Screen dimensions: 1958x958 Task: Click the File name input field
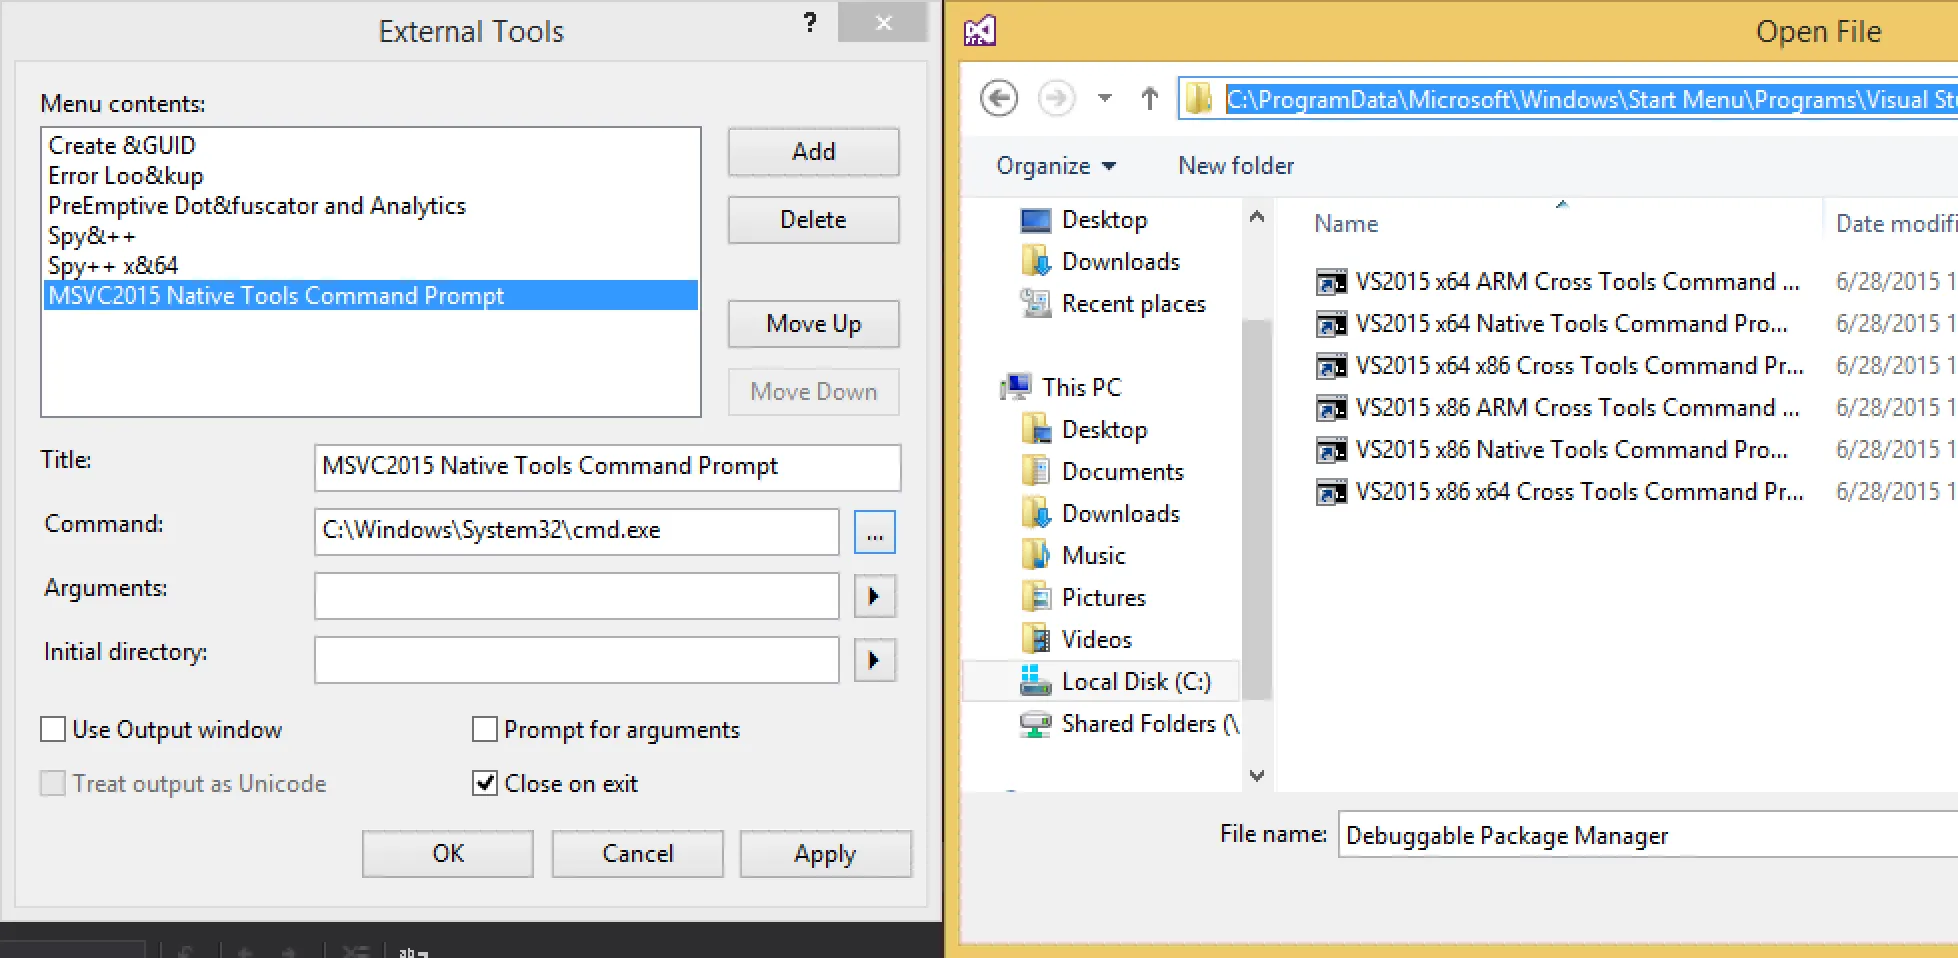[x=1648, y=834]
